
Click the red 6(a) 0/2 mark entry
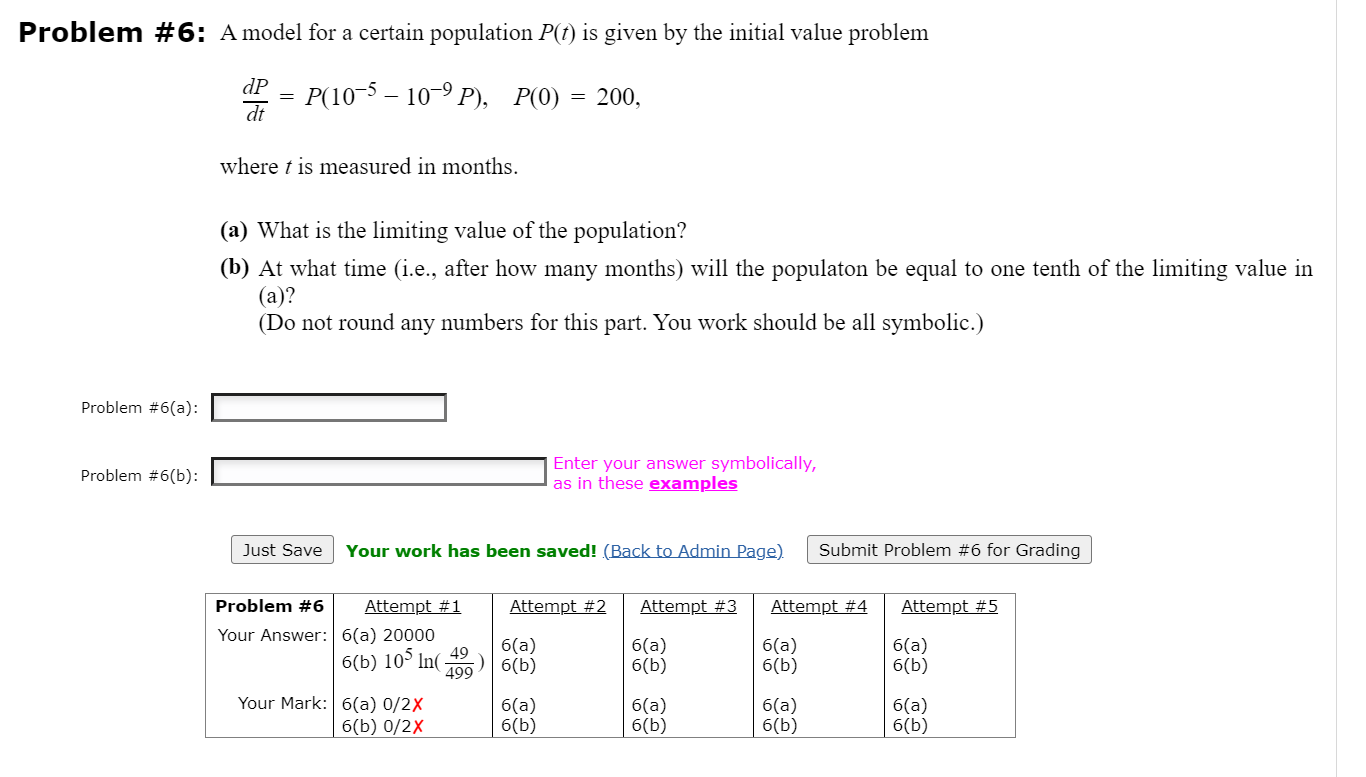[x=379, y=704]
